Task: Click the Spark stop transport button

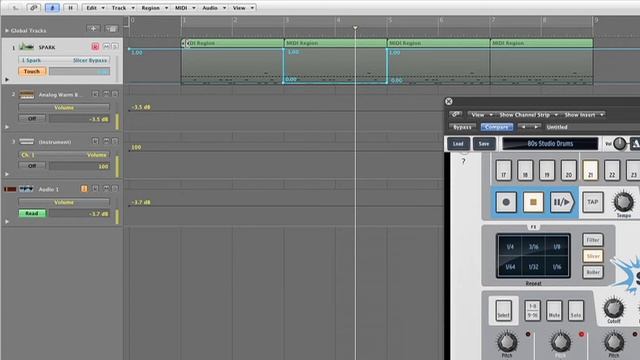Action: pos(533,202)
